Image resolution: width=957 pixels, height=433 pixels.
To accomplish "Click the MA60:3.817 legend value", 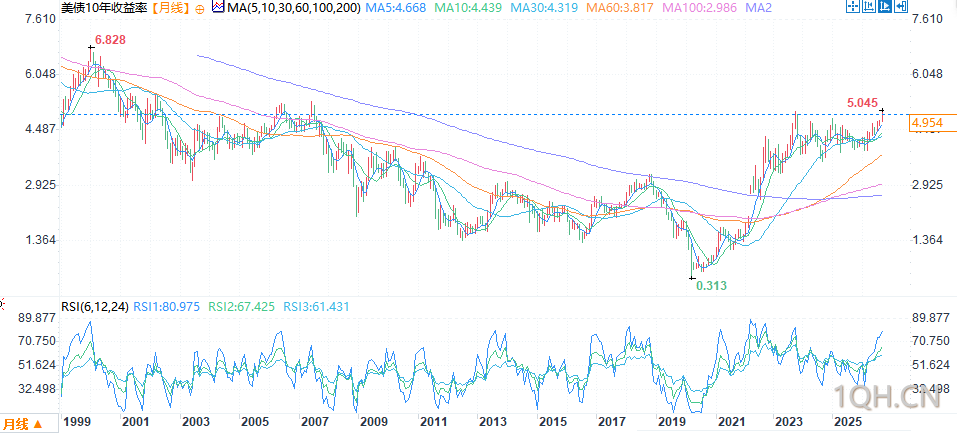I will pyautogui.click(x=620, y=9).
